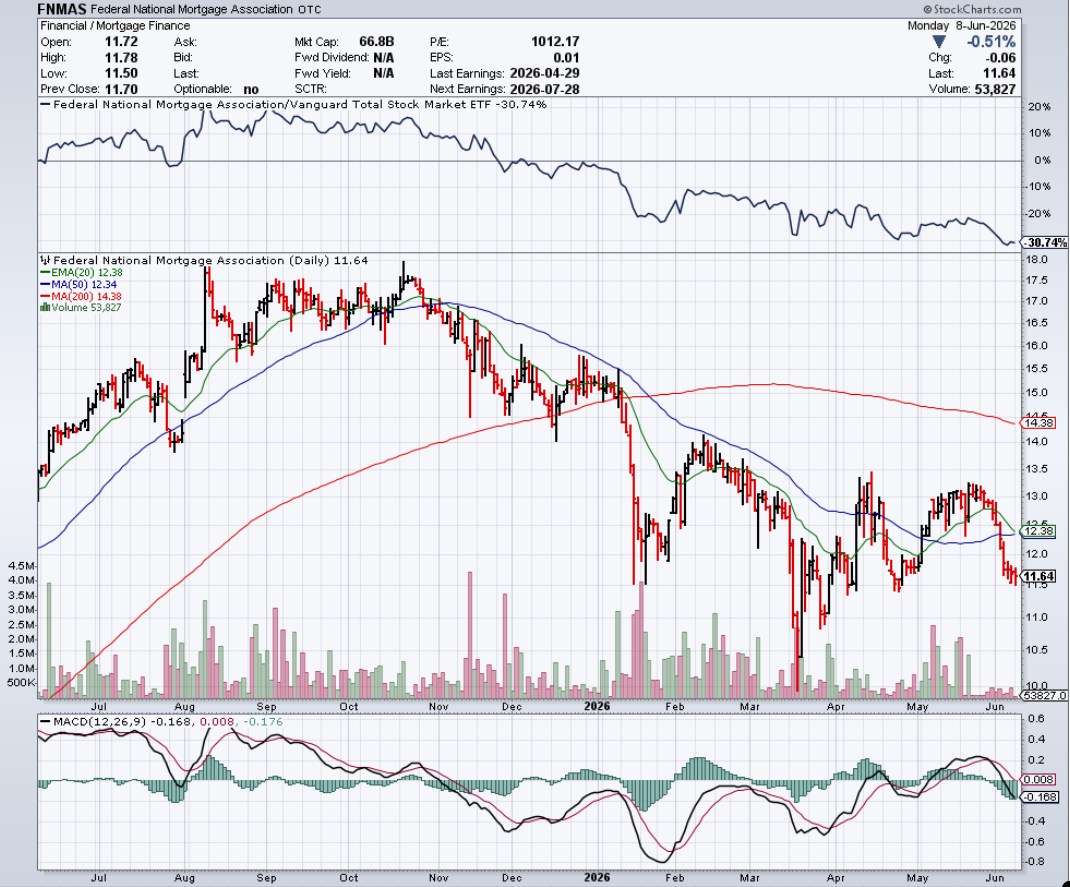Screen dimensions: 1070x887
Task: Click the blue down-arrow change indicator
Action: pos(939,42)
